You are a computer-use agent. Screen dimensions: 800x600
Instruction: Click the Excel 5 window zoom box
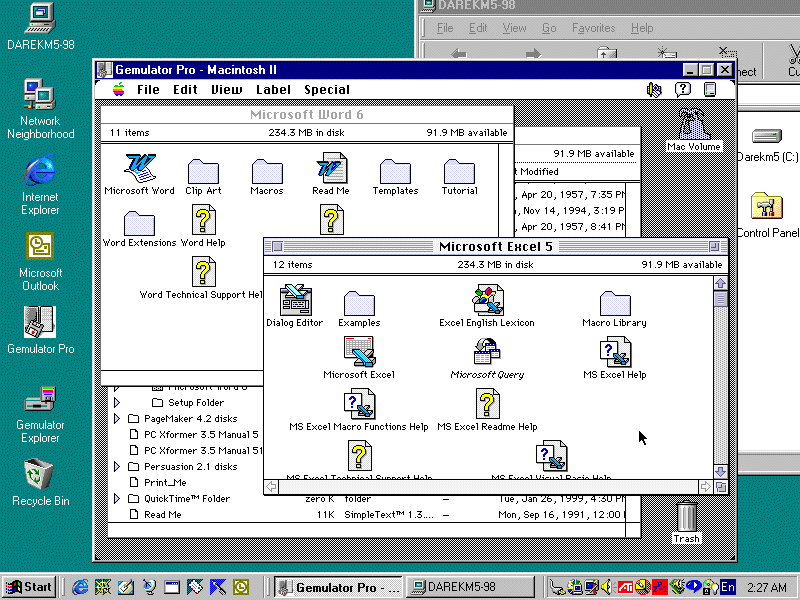[714, 247]
